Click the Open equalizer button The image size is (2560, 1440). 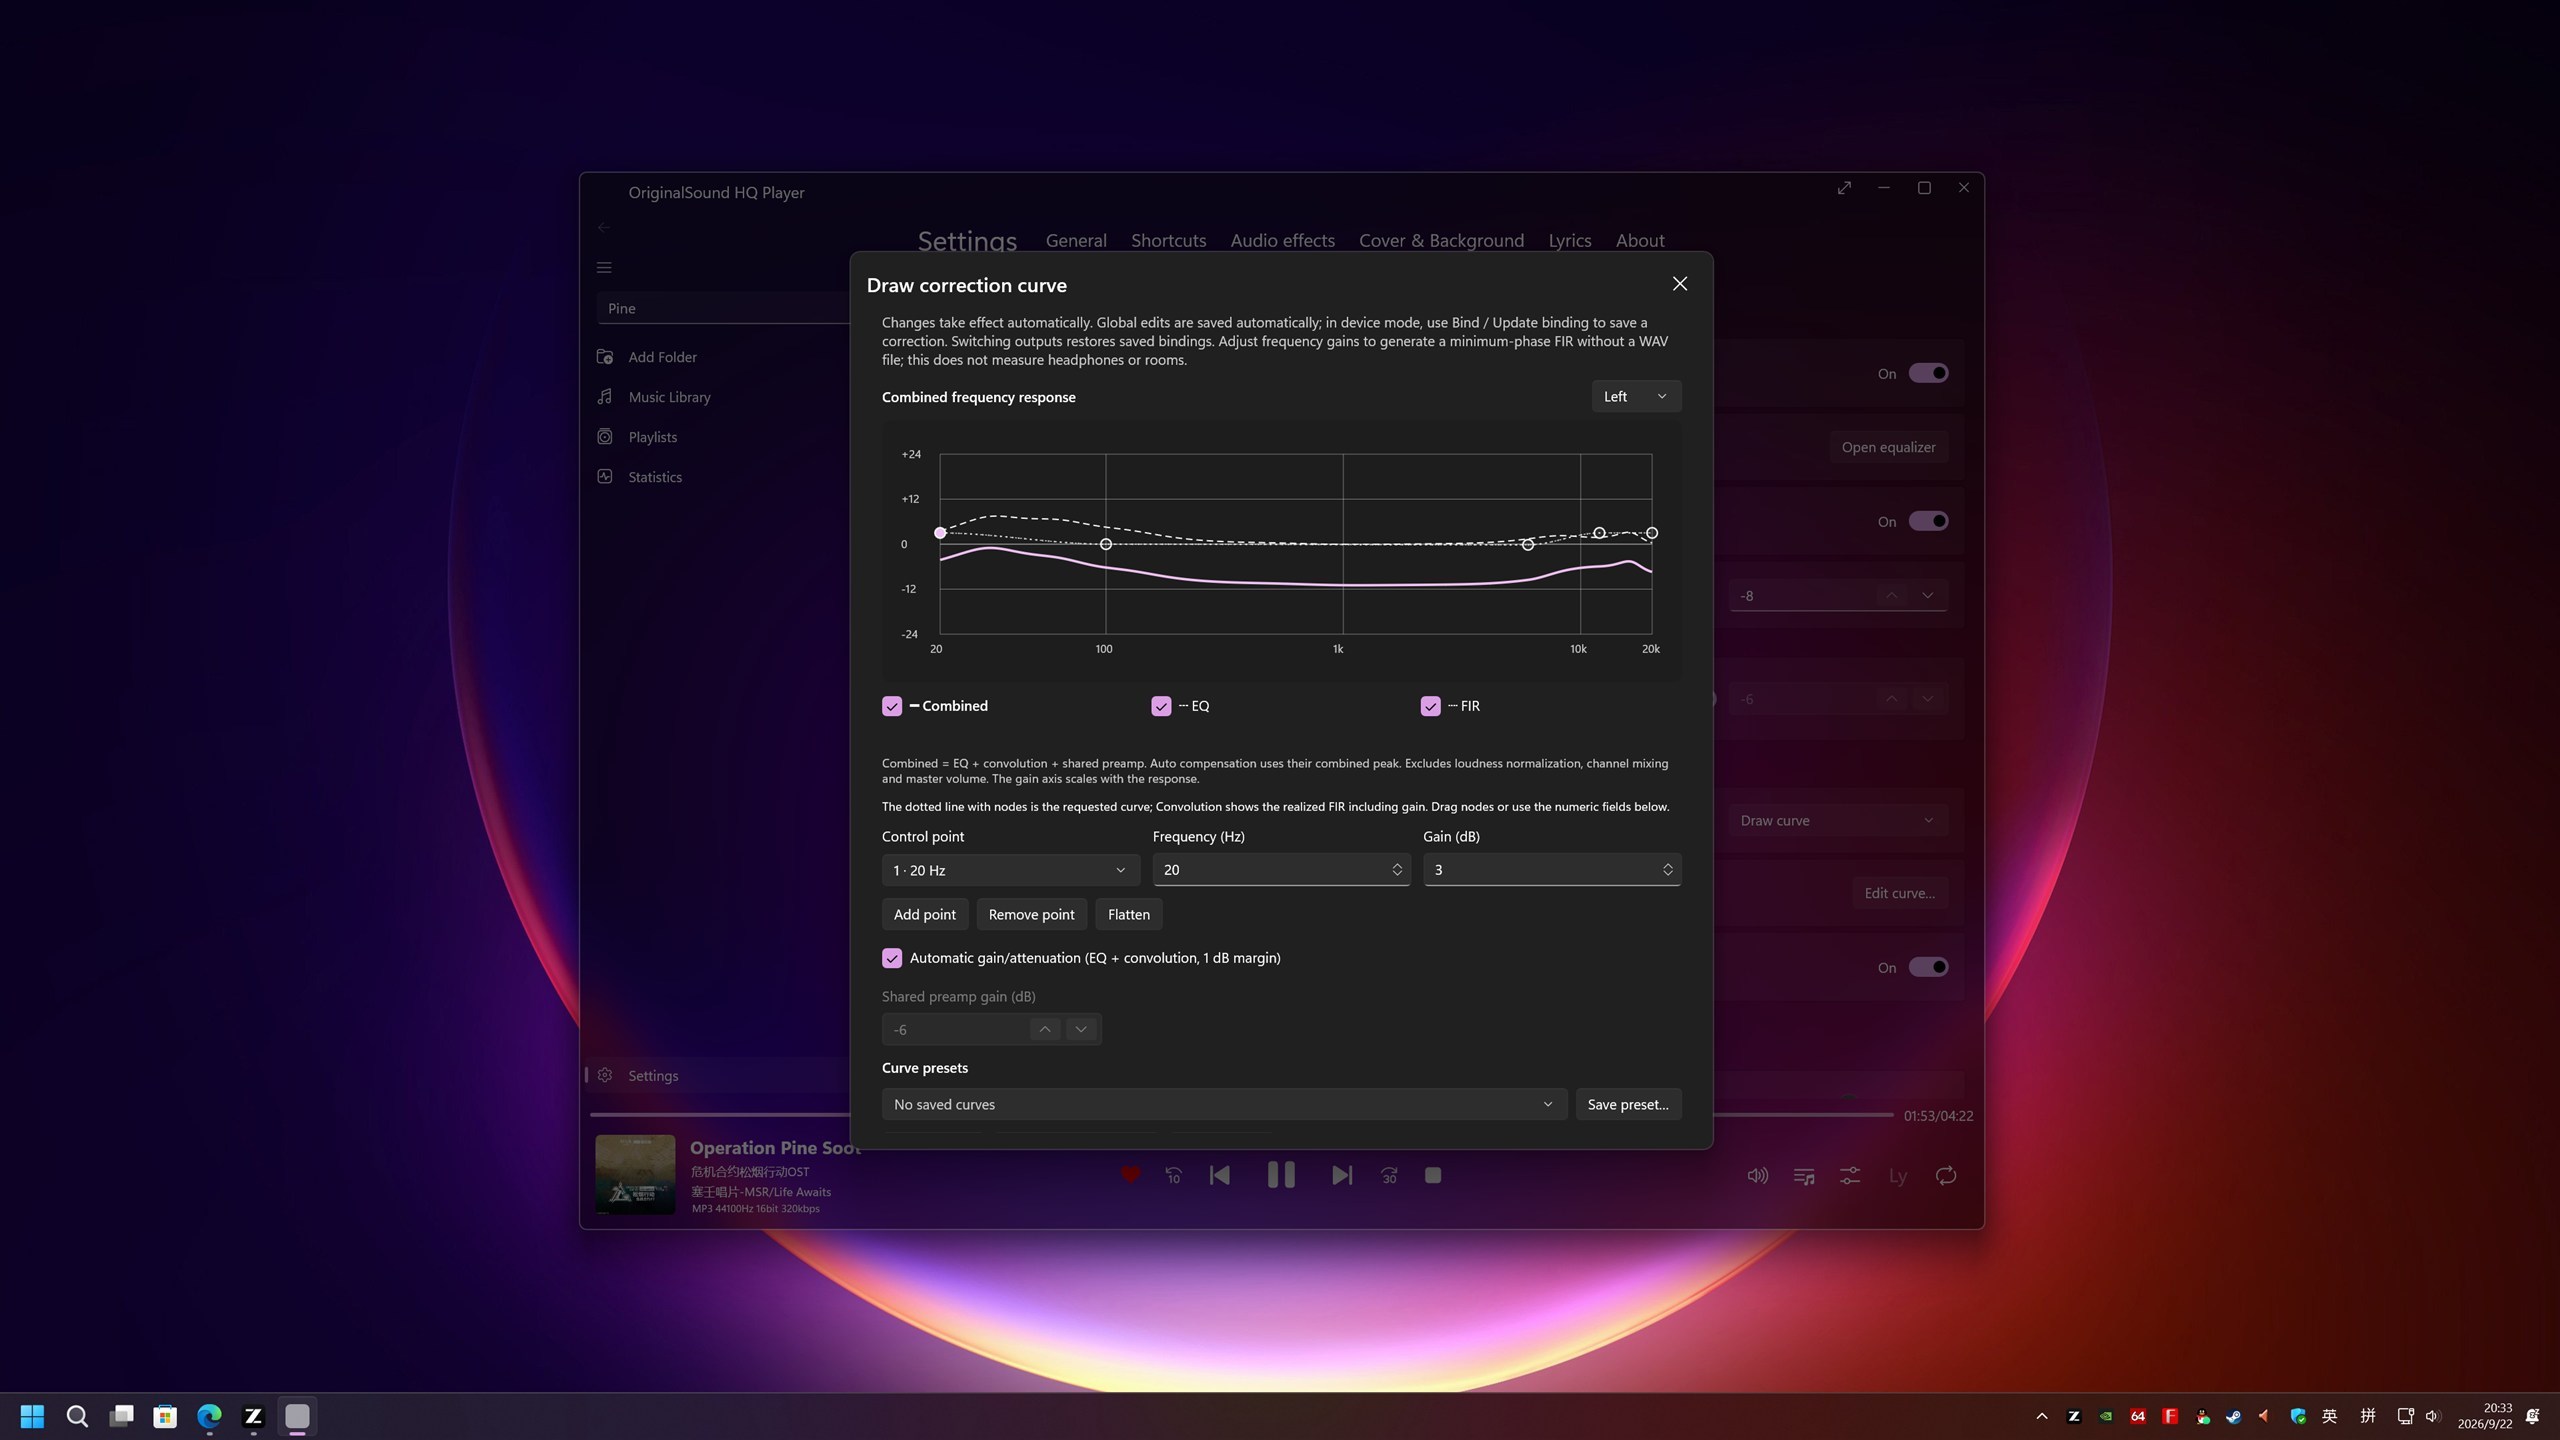pyautogui.click(x=1888, y=447)
